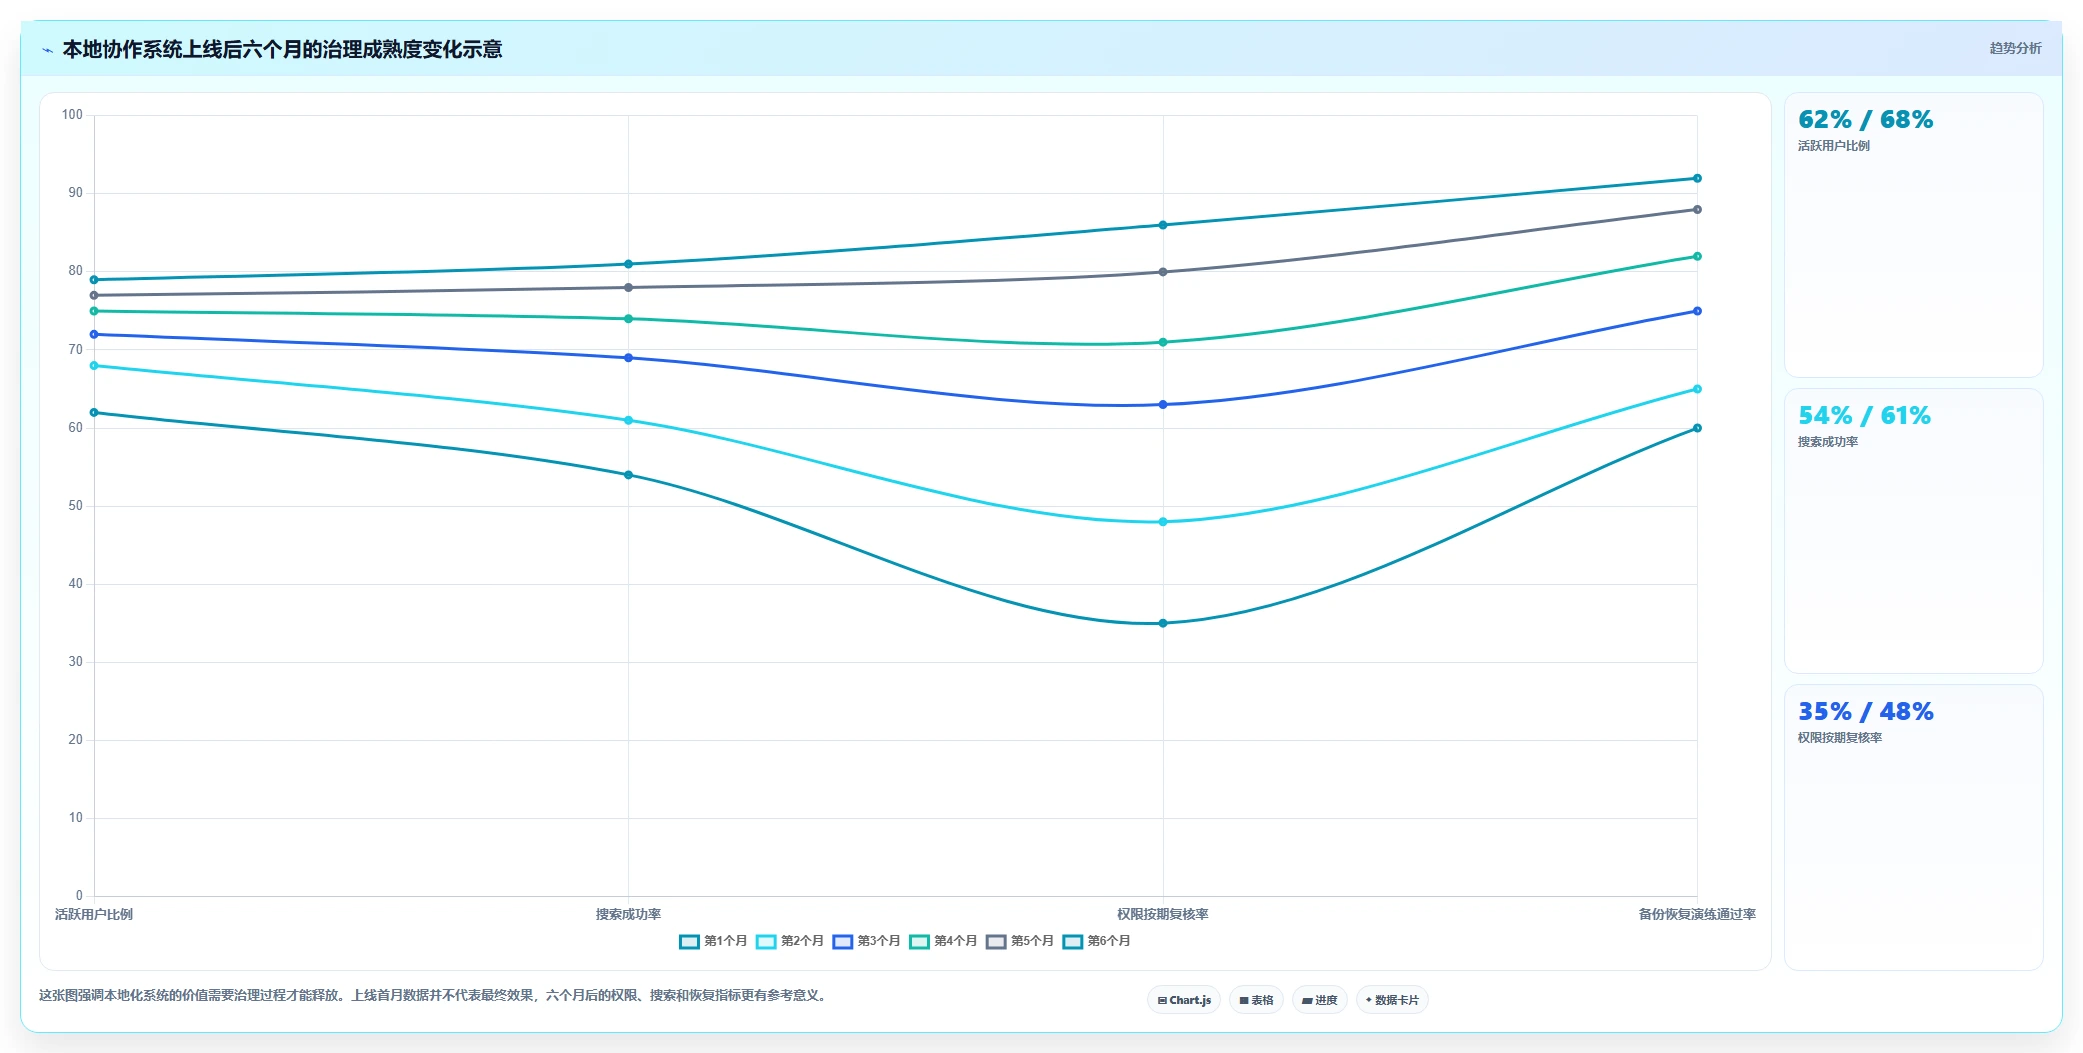The image size is (2083, 1053).
Task: Select the 54% / 61% 搜索成功率 card
Action: click(x=1913, y=531)
